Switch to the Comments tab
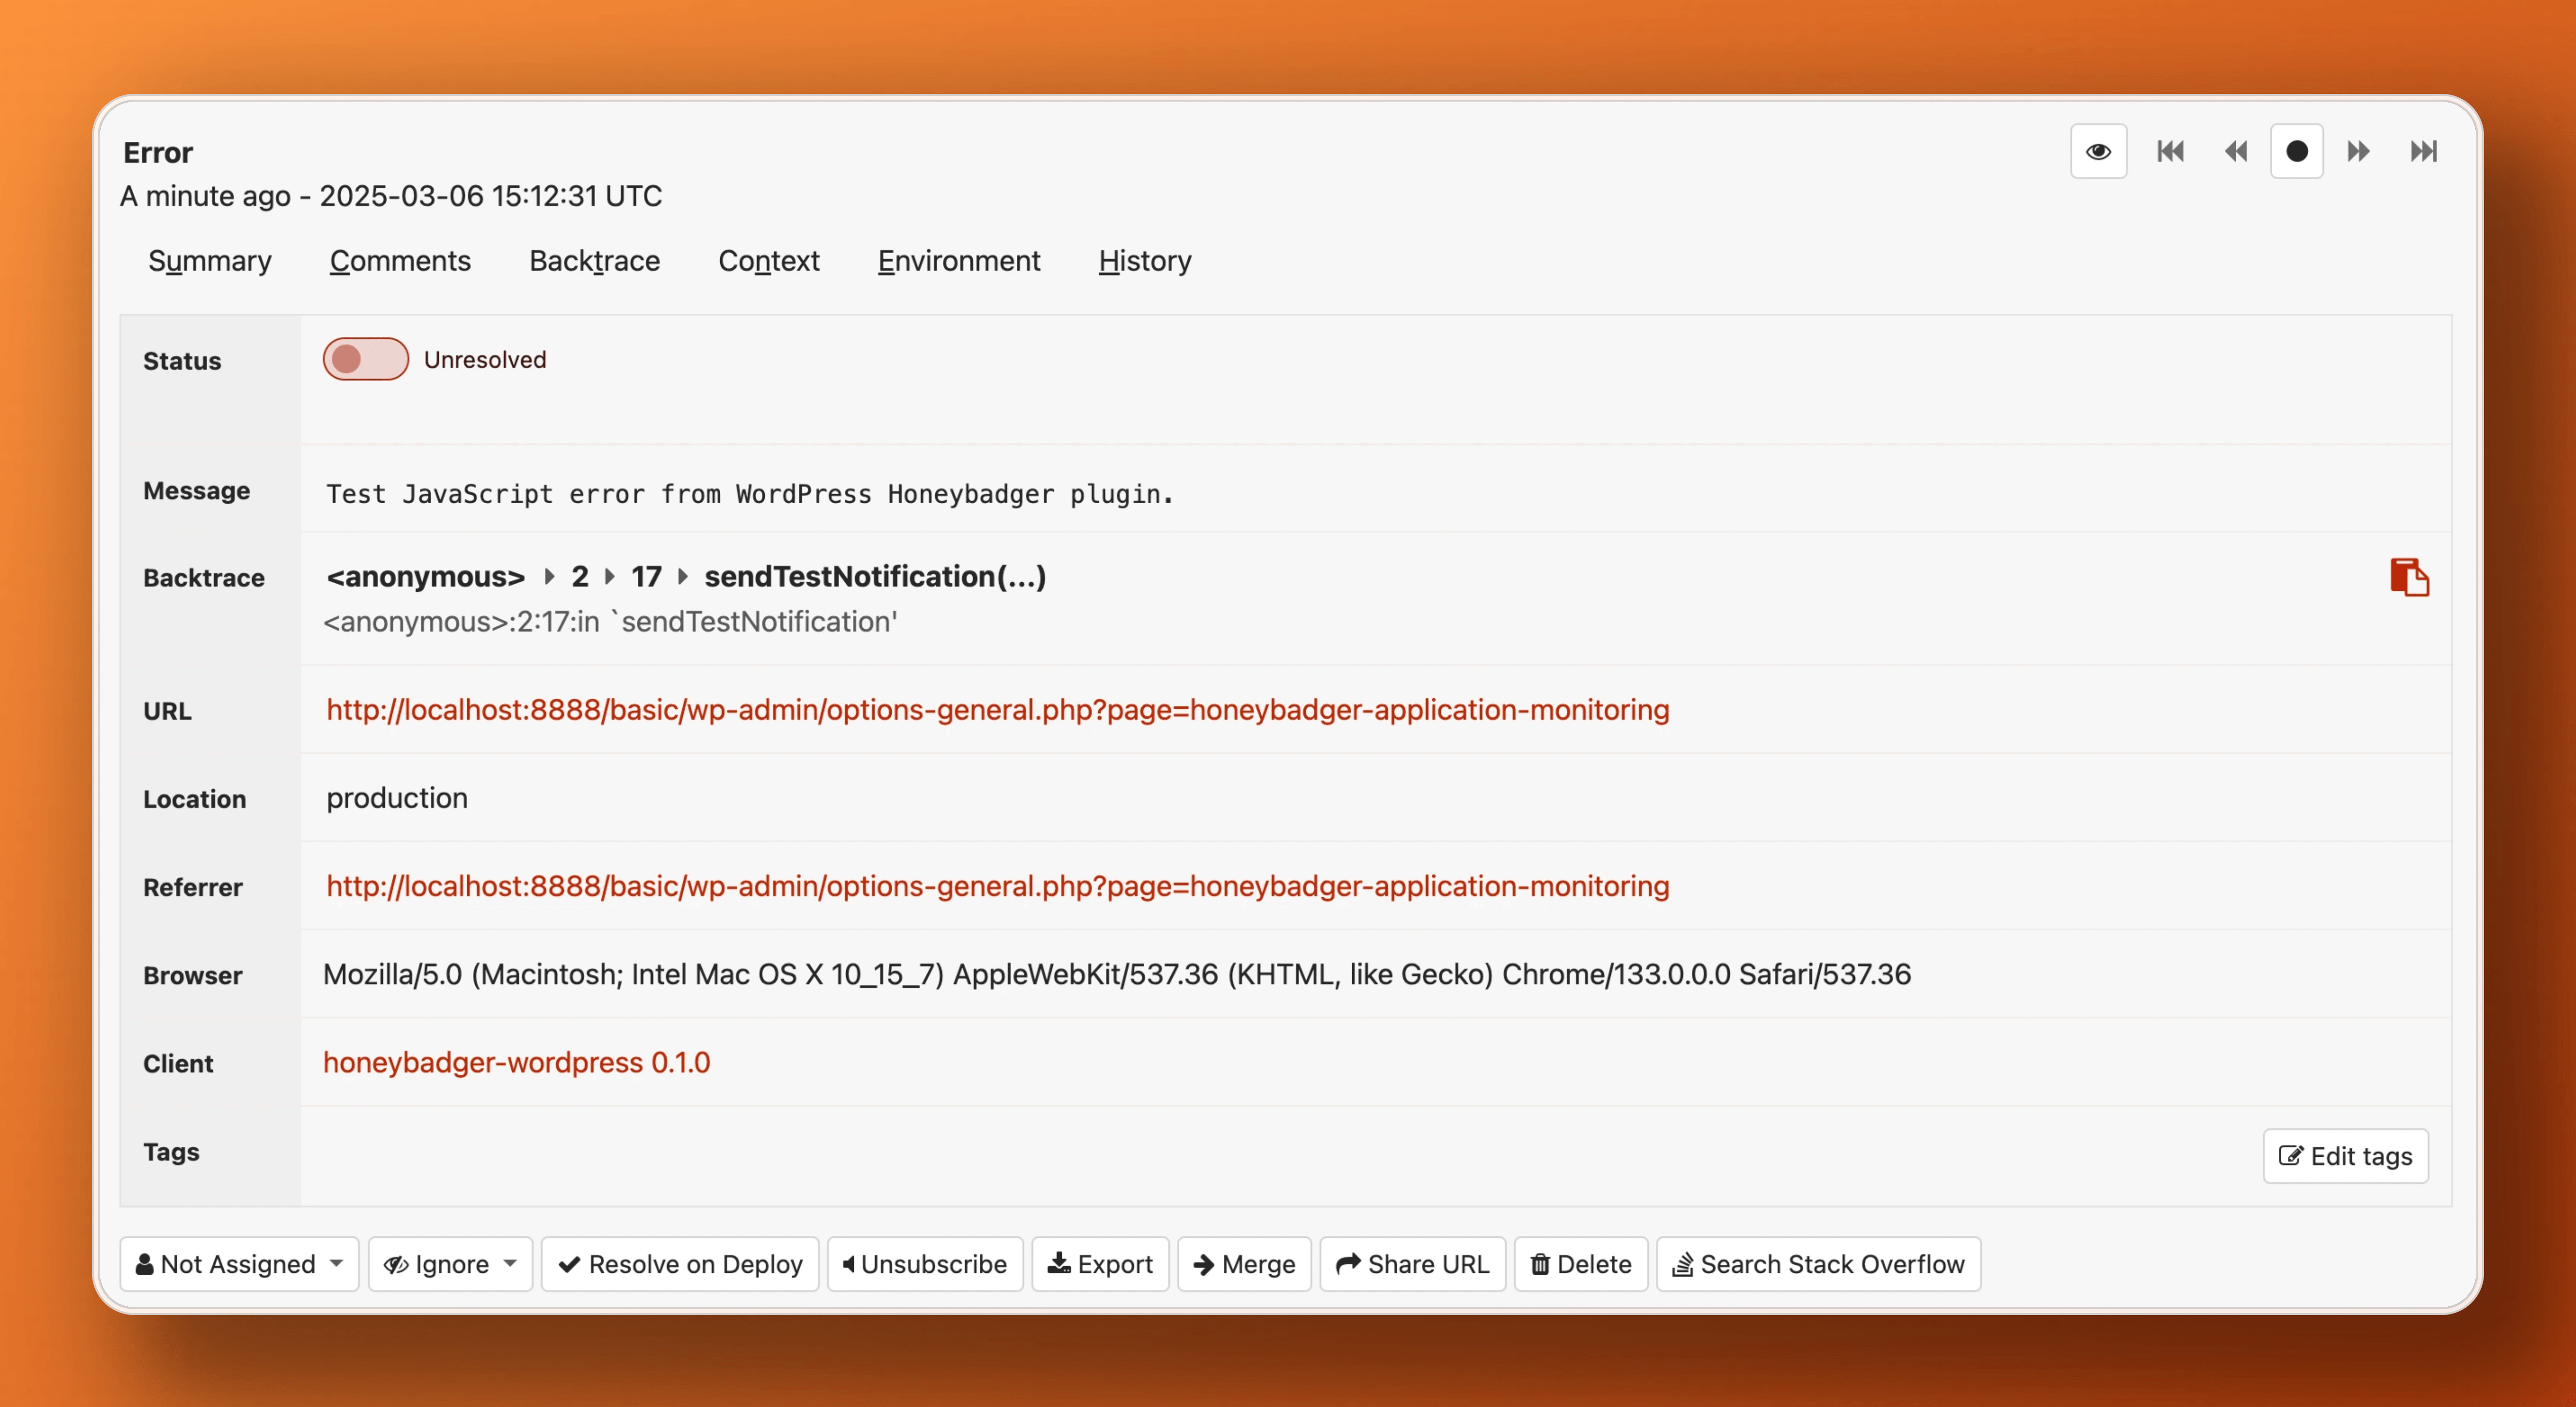2576x1407 pixels. 400,261
